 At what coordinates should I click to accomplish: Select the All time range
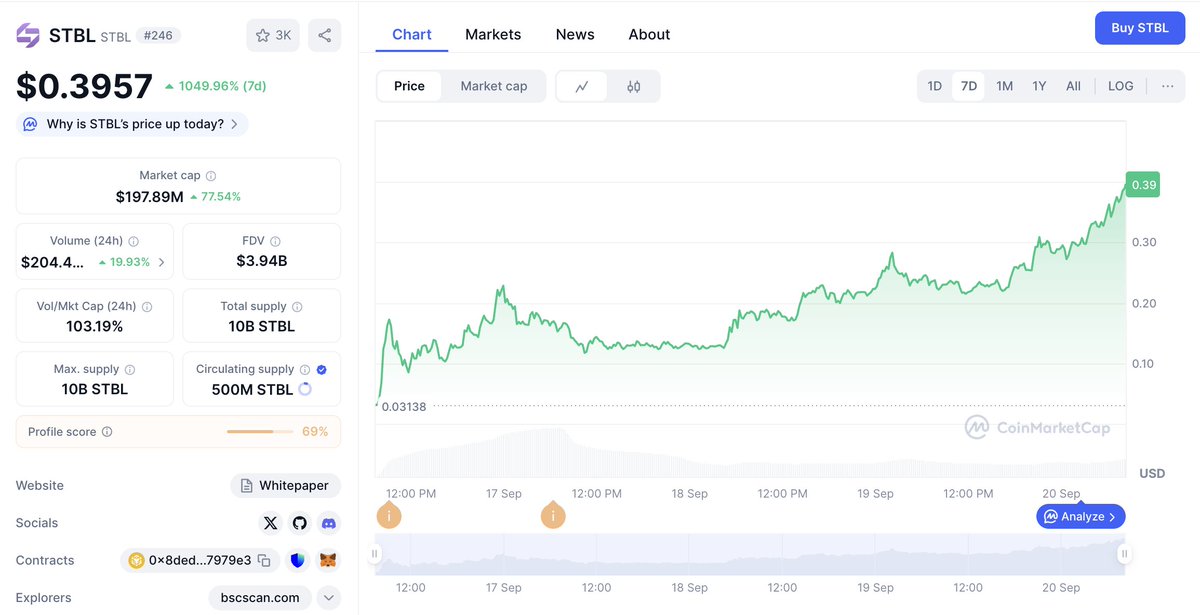click(1073, 86)
